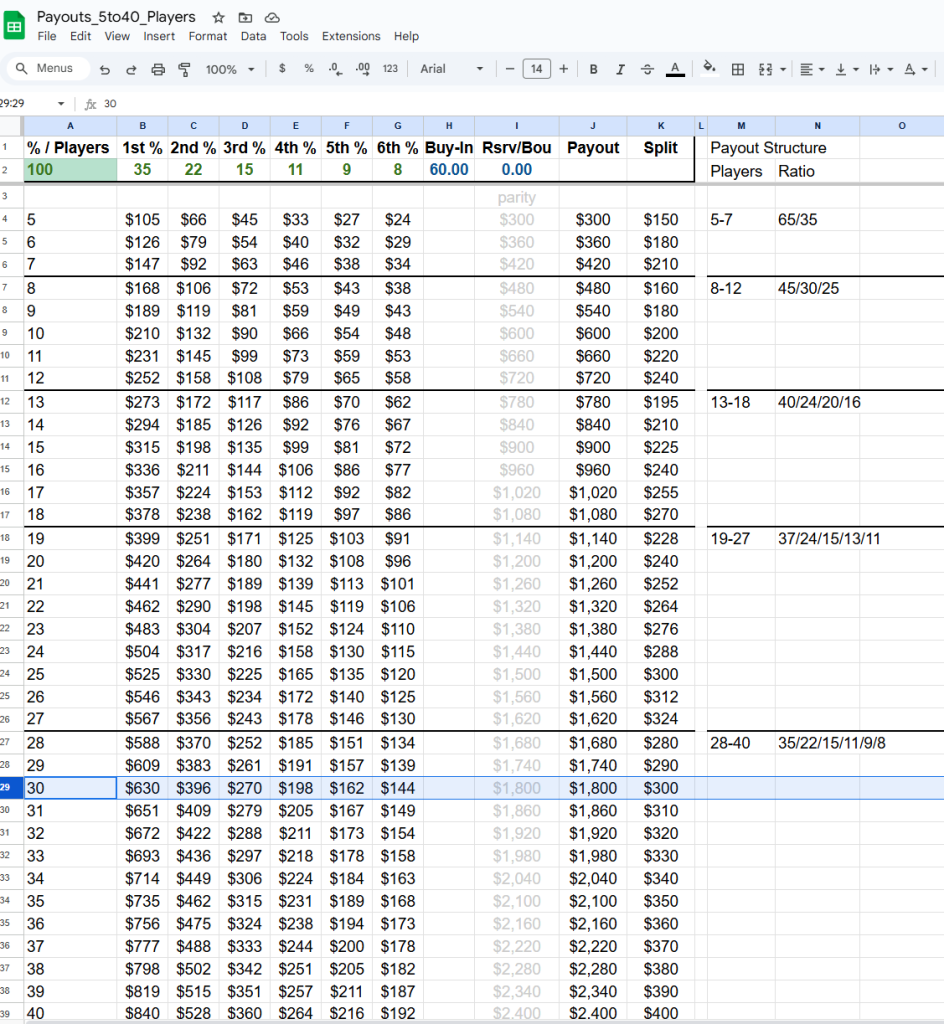
Task: Open the cell borders tool
Action: click(738, 69)
